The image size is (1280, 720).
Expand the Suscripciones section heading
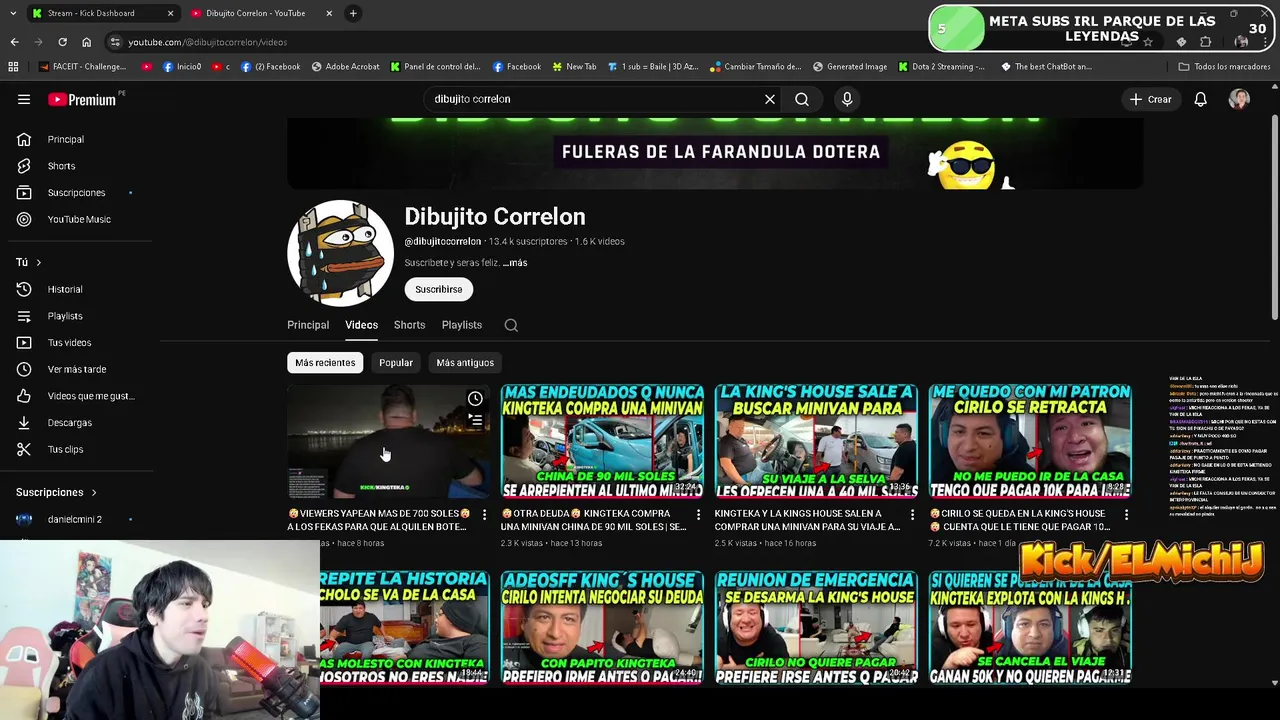(x=57, y=492)
